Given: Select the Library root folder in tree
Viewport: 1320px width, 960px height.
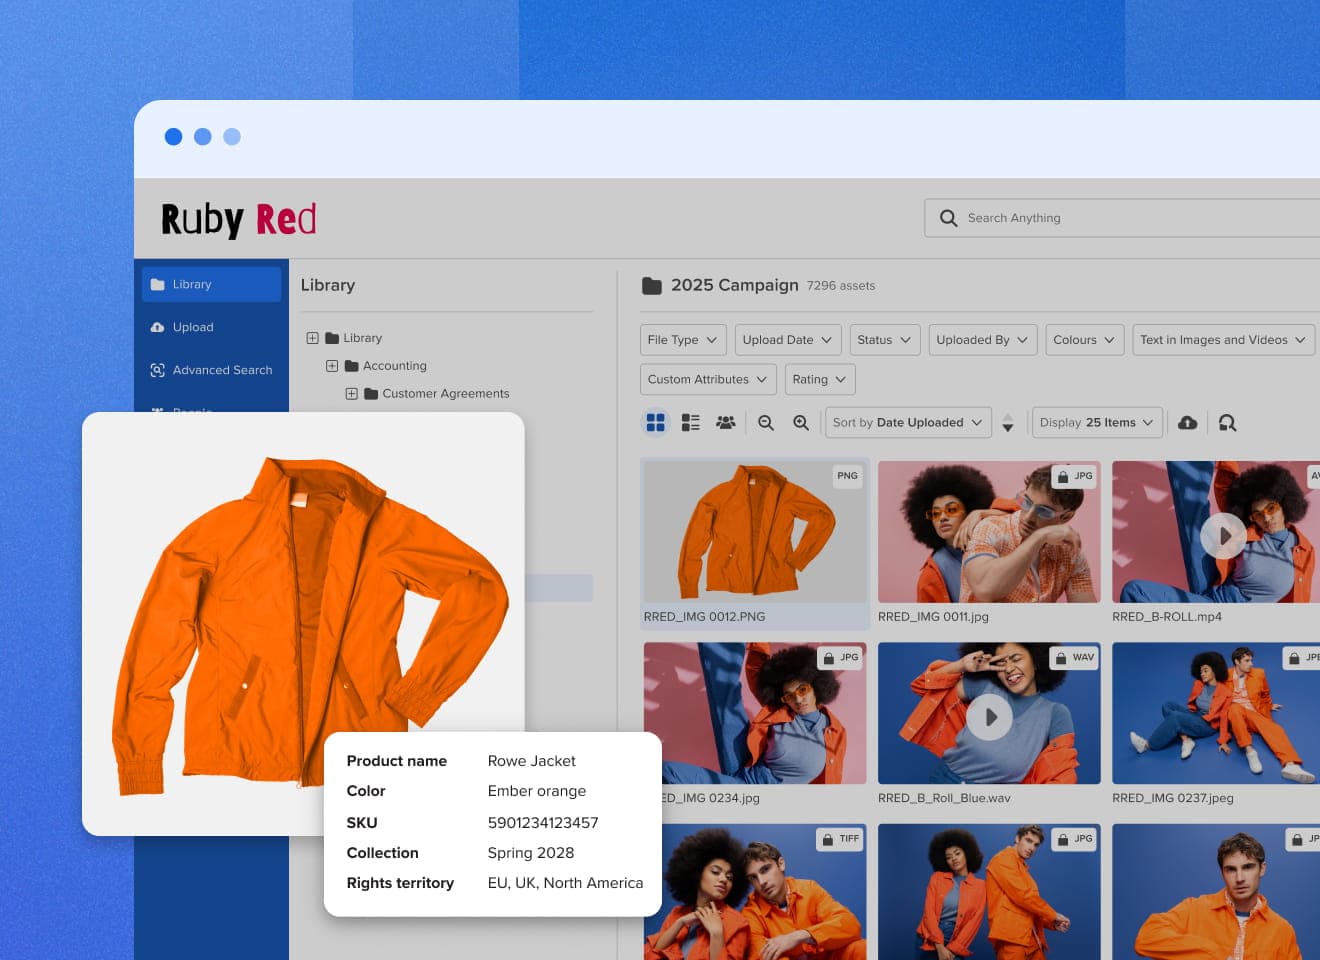Looking at the screenshot, I should [354, 338].
